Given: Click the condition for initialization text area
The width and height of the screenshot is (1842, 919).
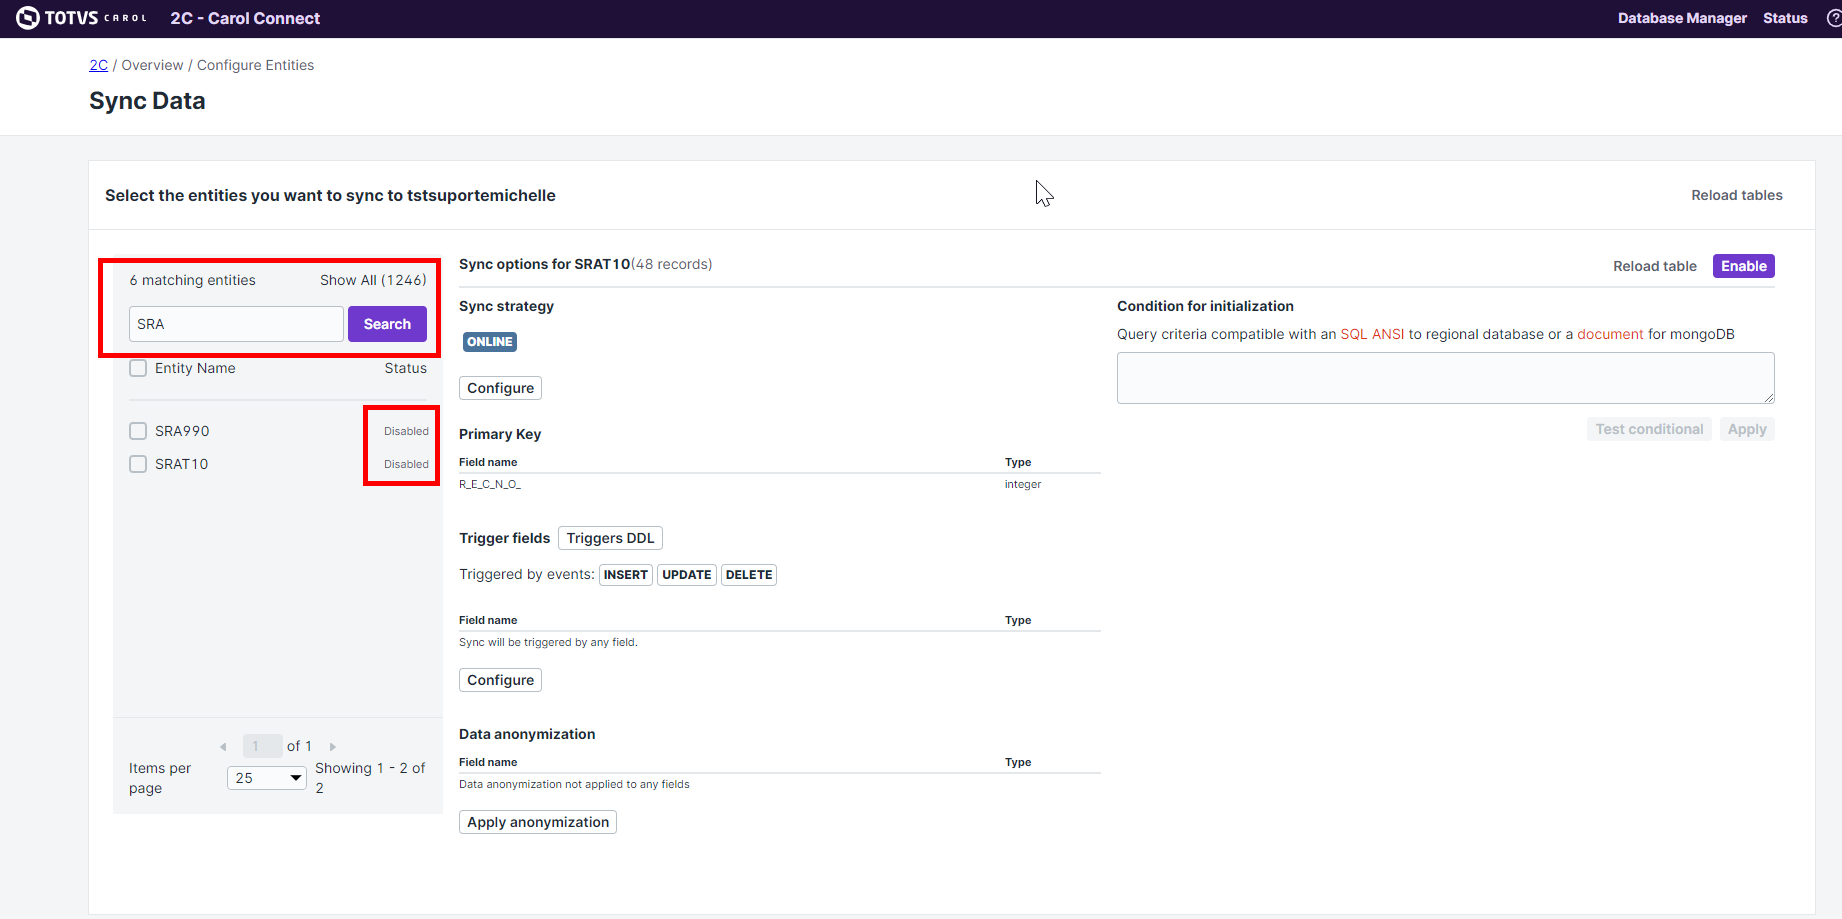Looking at the screenshot, I should point(1445,378).
